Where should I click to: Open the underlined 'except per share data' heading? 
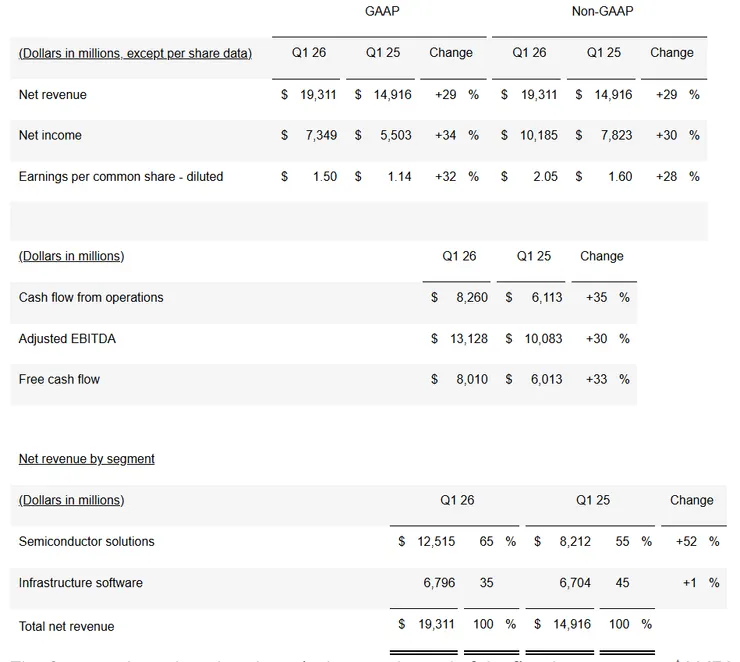[x=135, y=53]
